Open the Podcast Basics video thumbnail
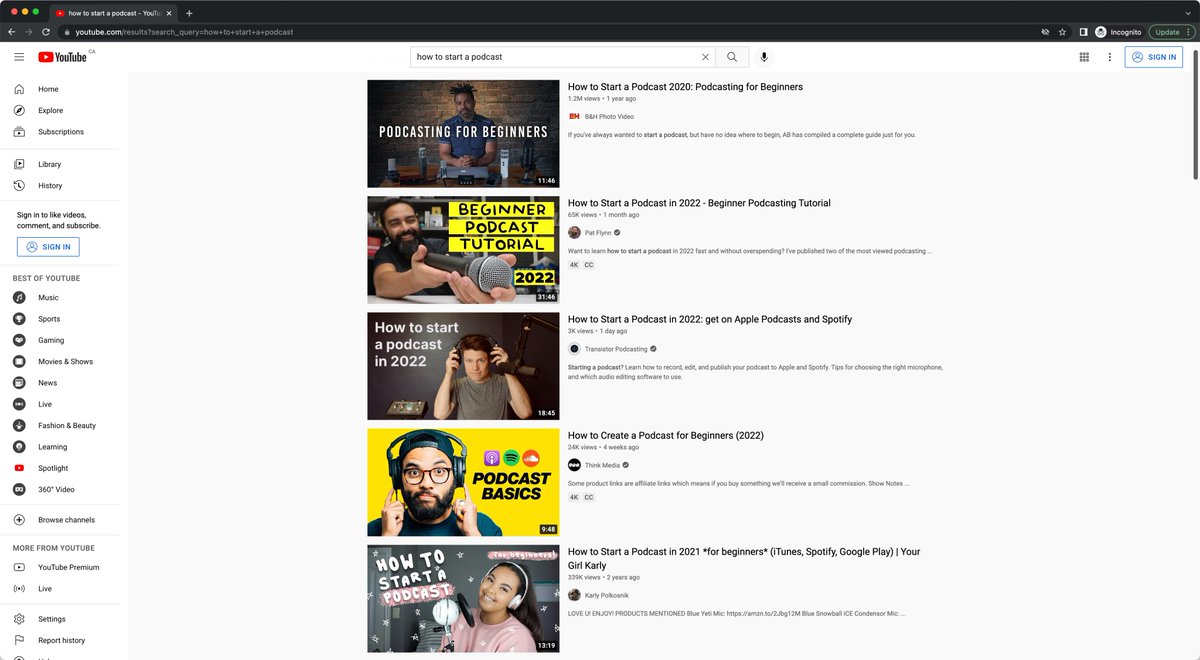Screen dimensions: 1200x660 pyautogui.click(x=463, y=482)
